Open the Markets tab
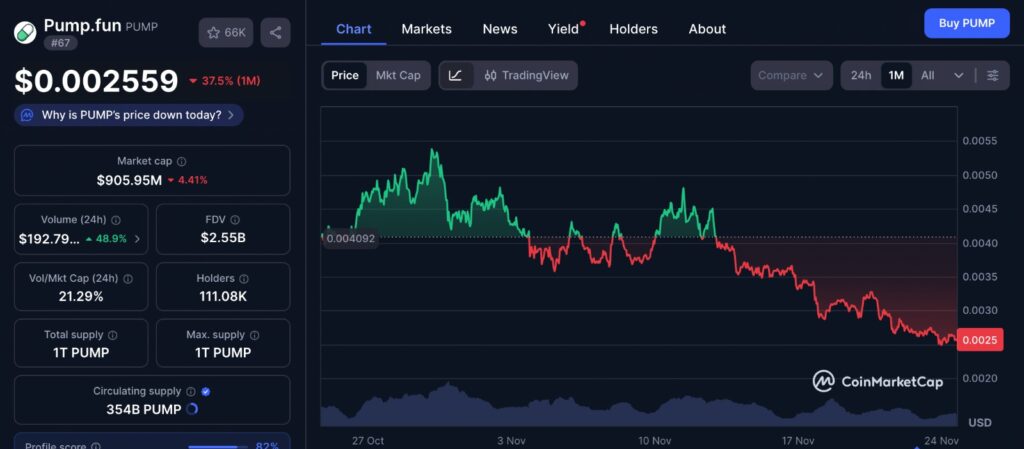 [x=426, y=29]
